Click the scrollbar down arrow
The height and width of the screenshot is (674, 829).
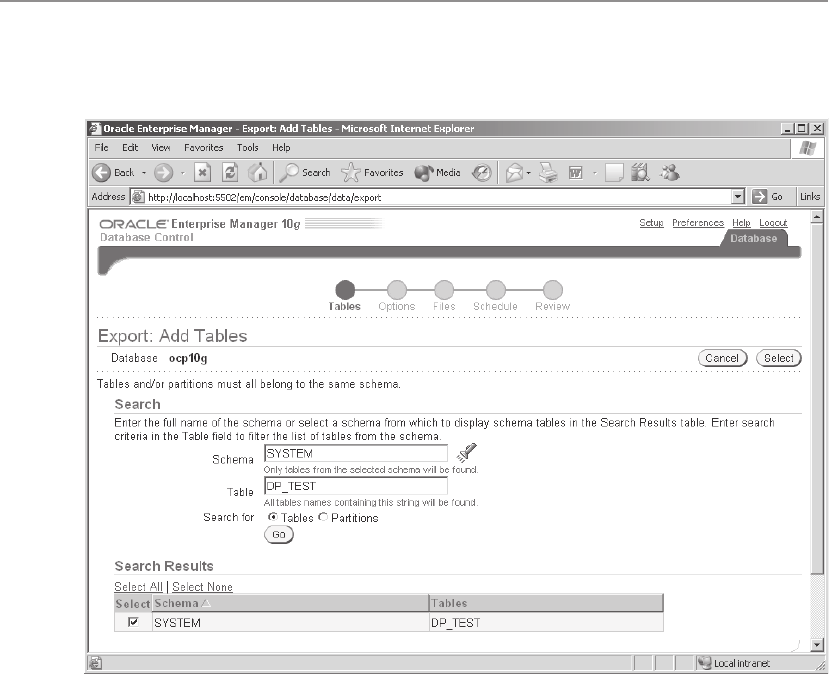pos(817,644)
